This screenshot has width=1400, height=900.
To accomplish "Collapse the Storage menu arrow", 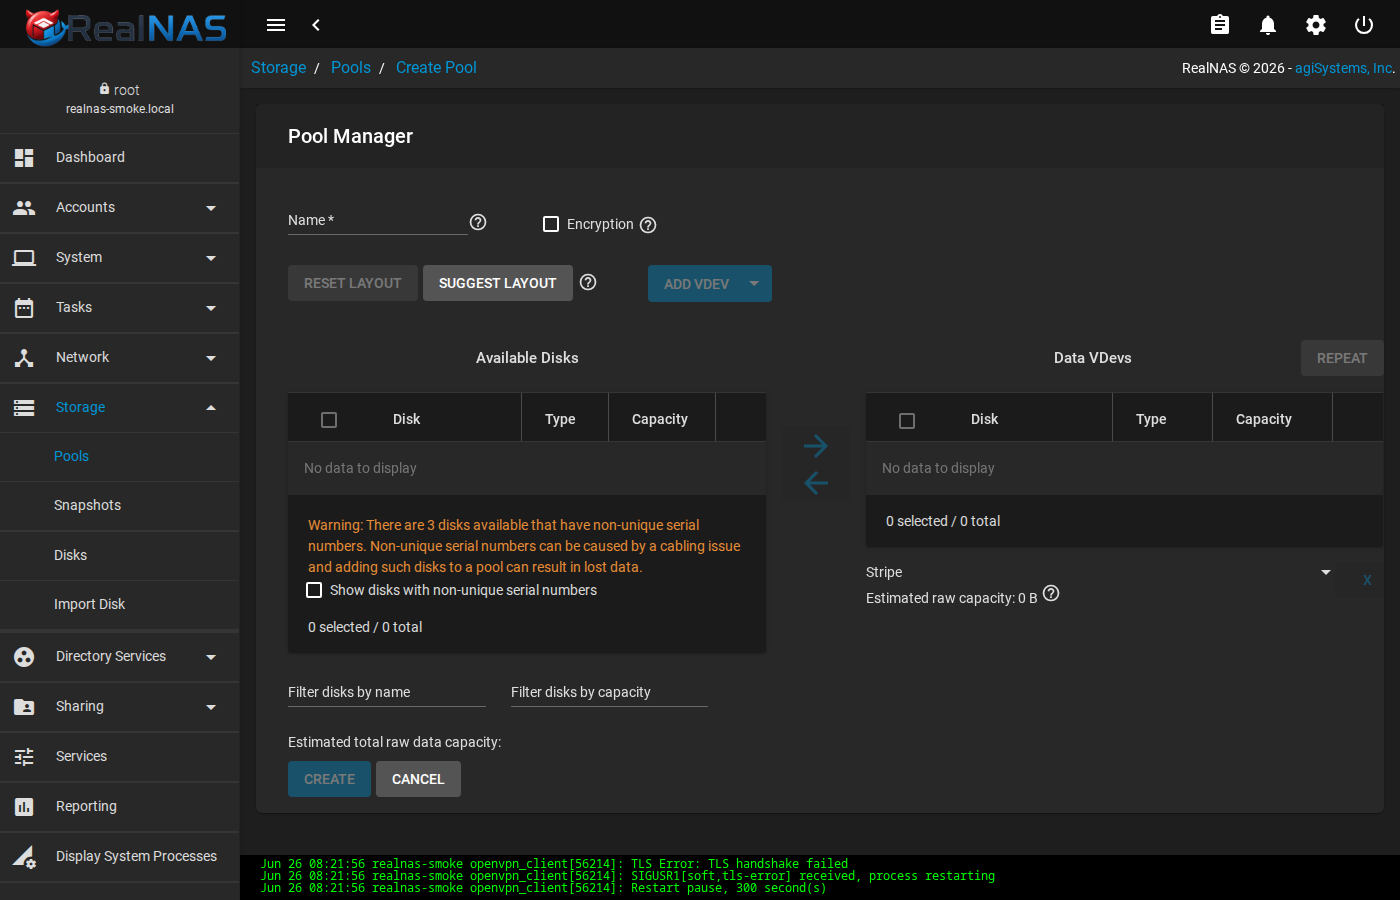I will [x=211, y=407].
